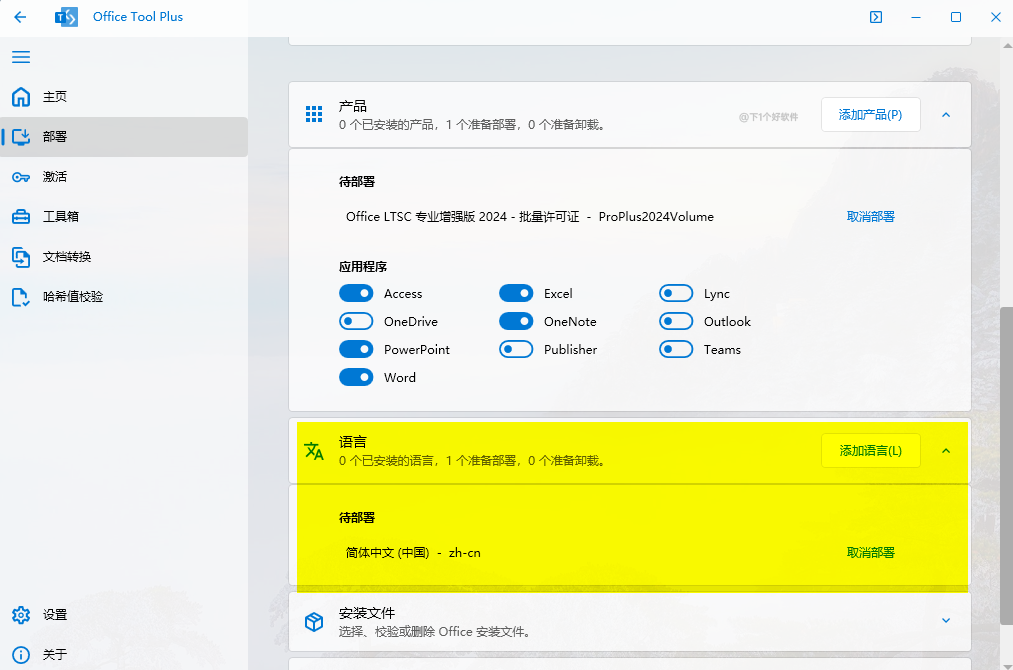Screen dimensions: 1013x670
Task: Open the 哈希值校验 hash check page
Action: coord(72,297)
